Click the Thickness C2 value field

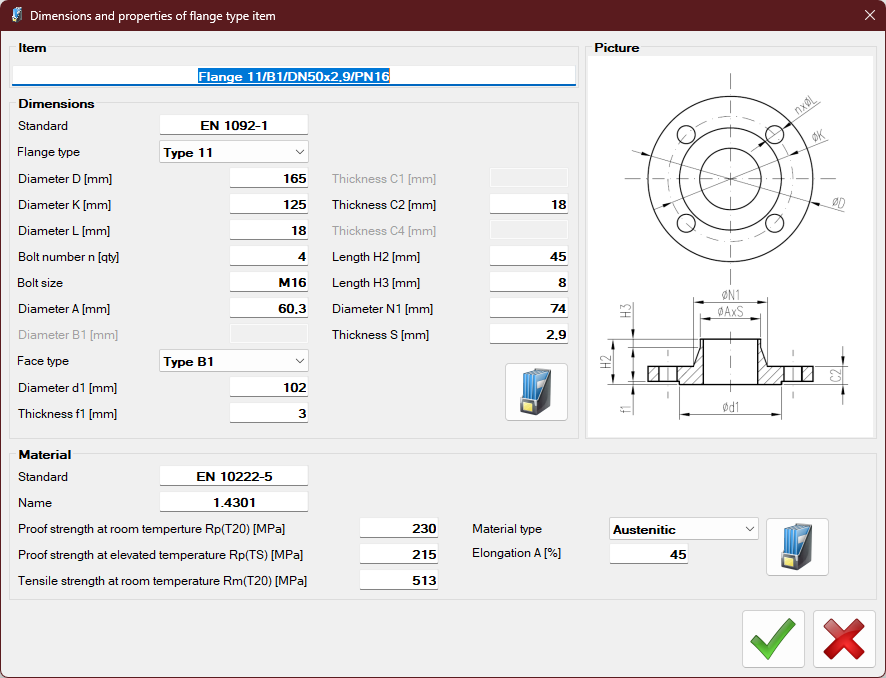coord(528,205)
